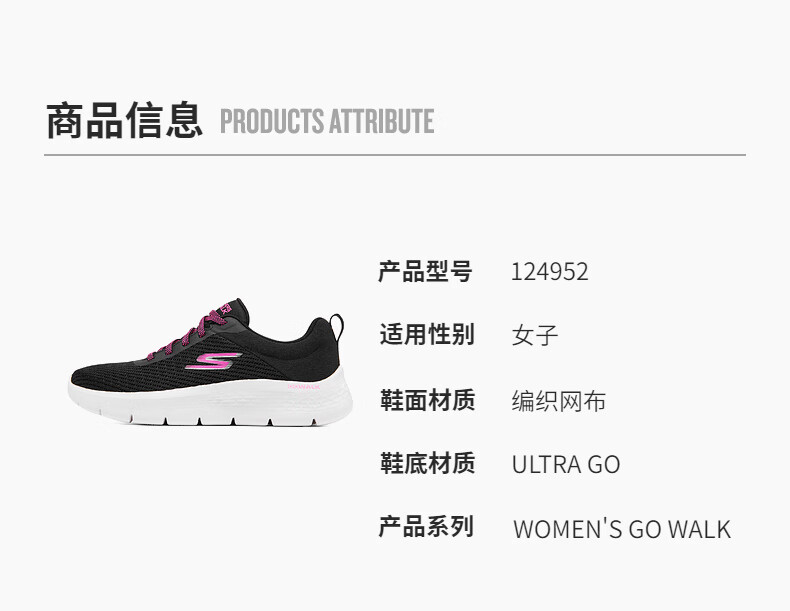Click the 鞋底材质 label
This screenshot has height=611, width=790.
pyautogui.click(x=427, y=463)
